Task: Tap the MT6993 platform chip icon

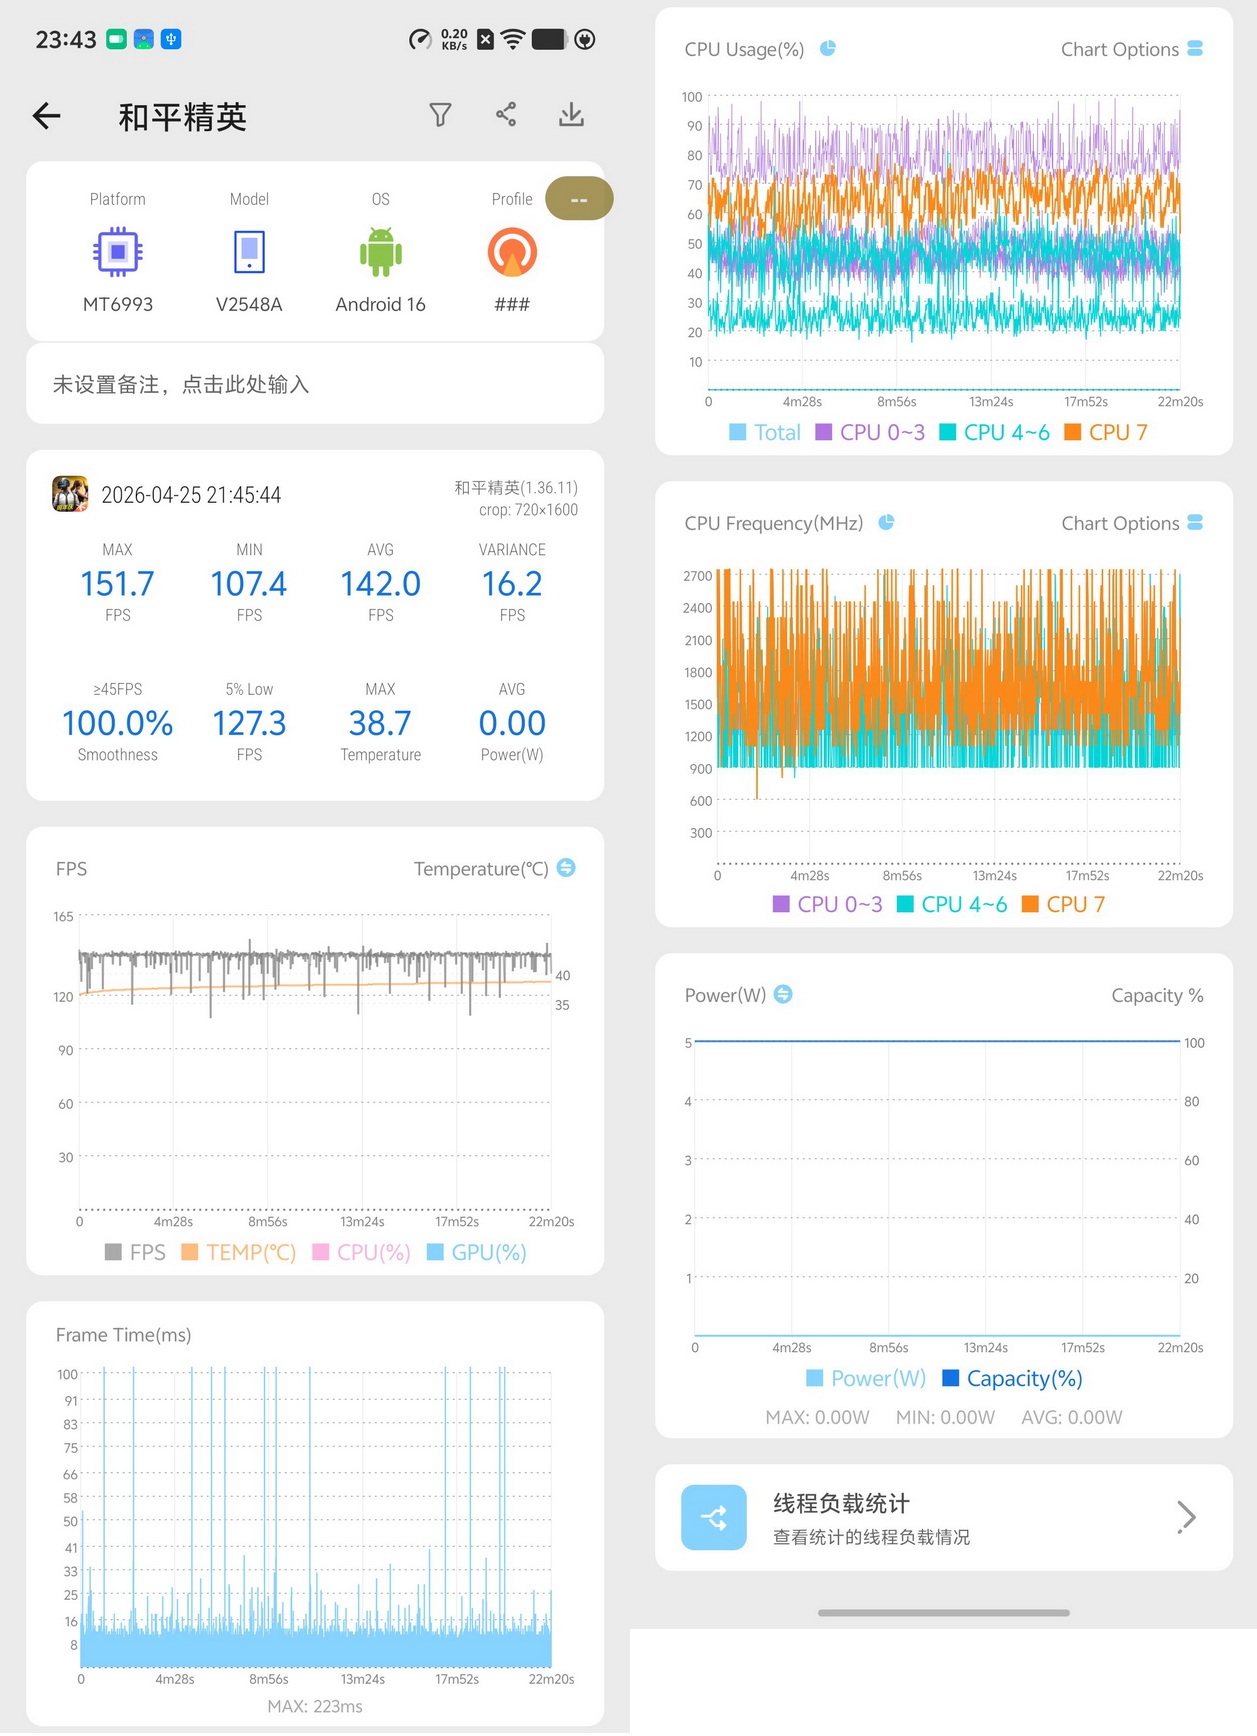Action: point(118,252)
